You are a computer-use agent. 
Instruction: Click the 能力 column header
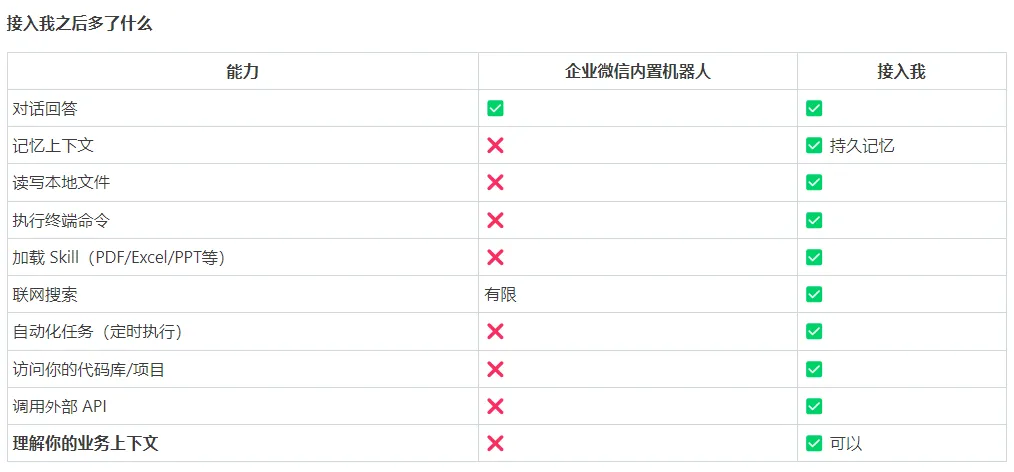click(x=243, y=71)
